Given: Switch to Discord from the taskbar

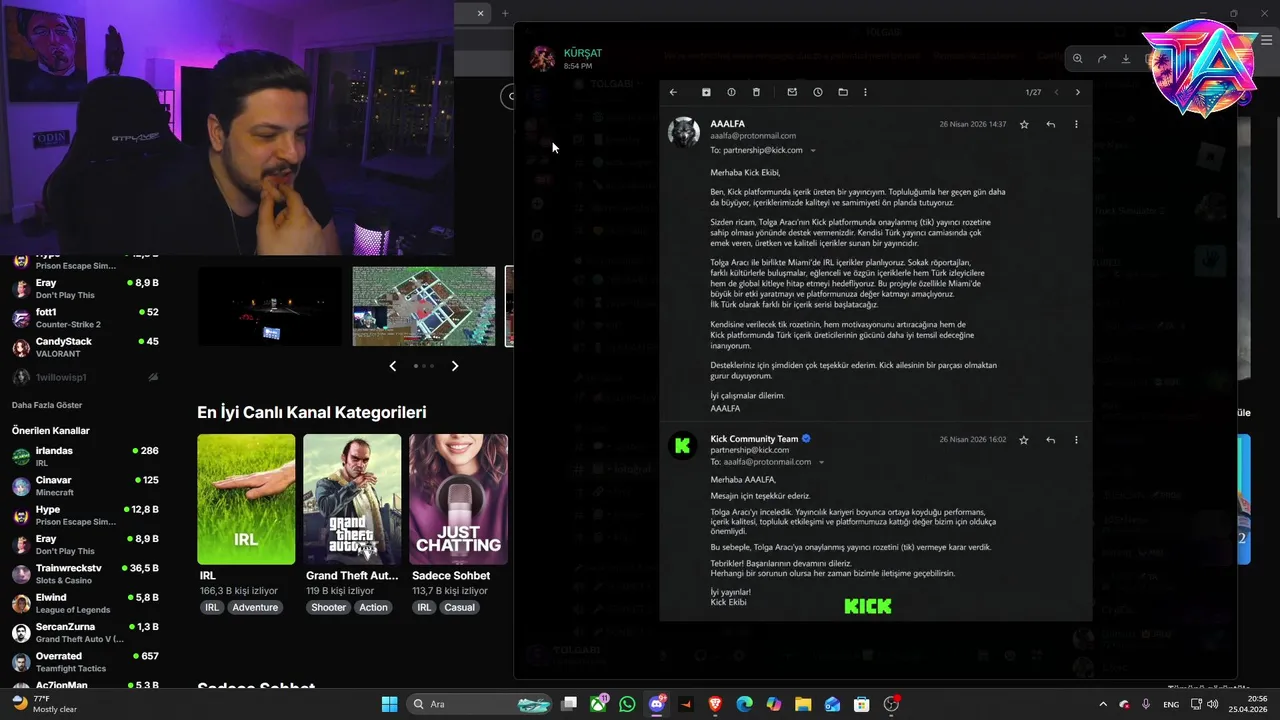Looking at the screenshot, I should coord(657,704).
